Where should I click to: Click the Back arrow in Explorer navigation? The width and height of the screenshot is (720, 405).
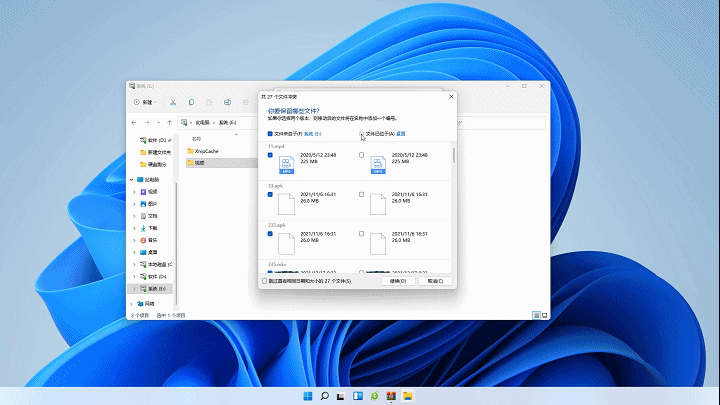point(134,122)
